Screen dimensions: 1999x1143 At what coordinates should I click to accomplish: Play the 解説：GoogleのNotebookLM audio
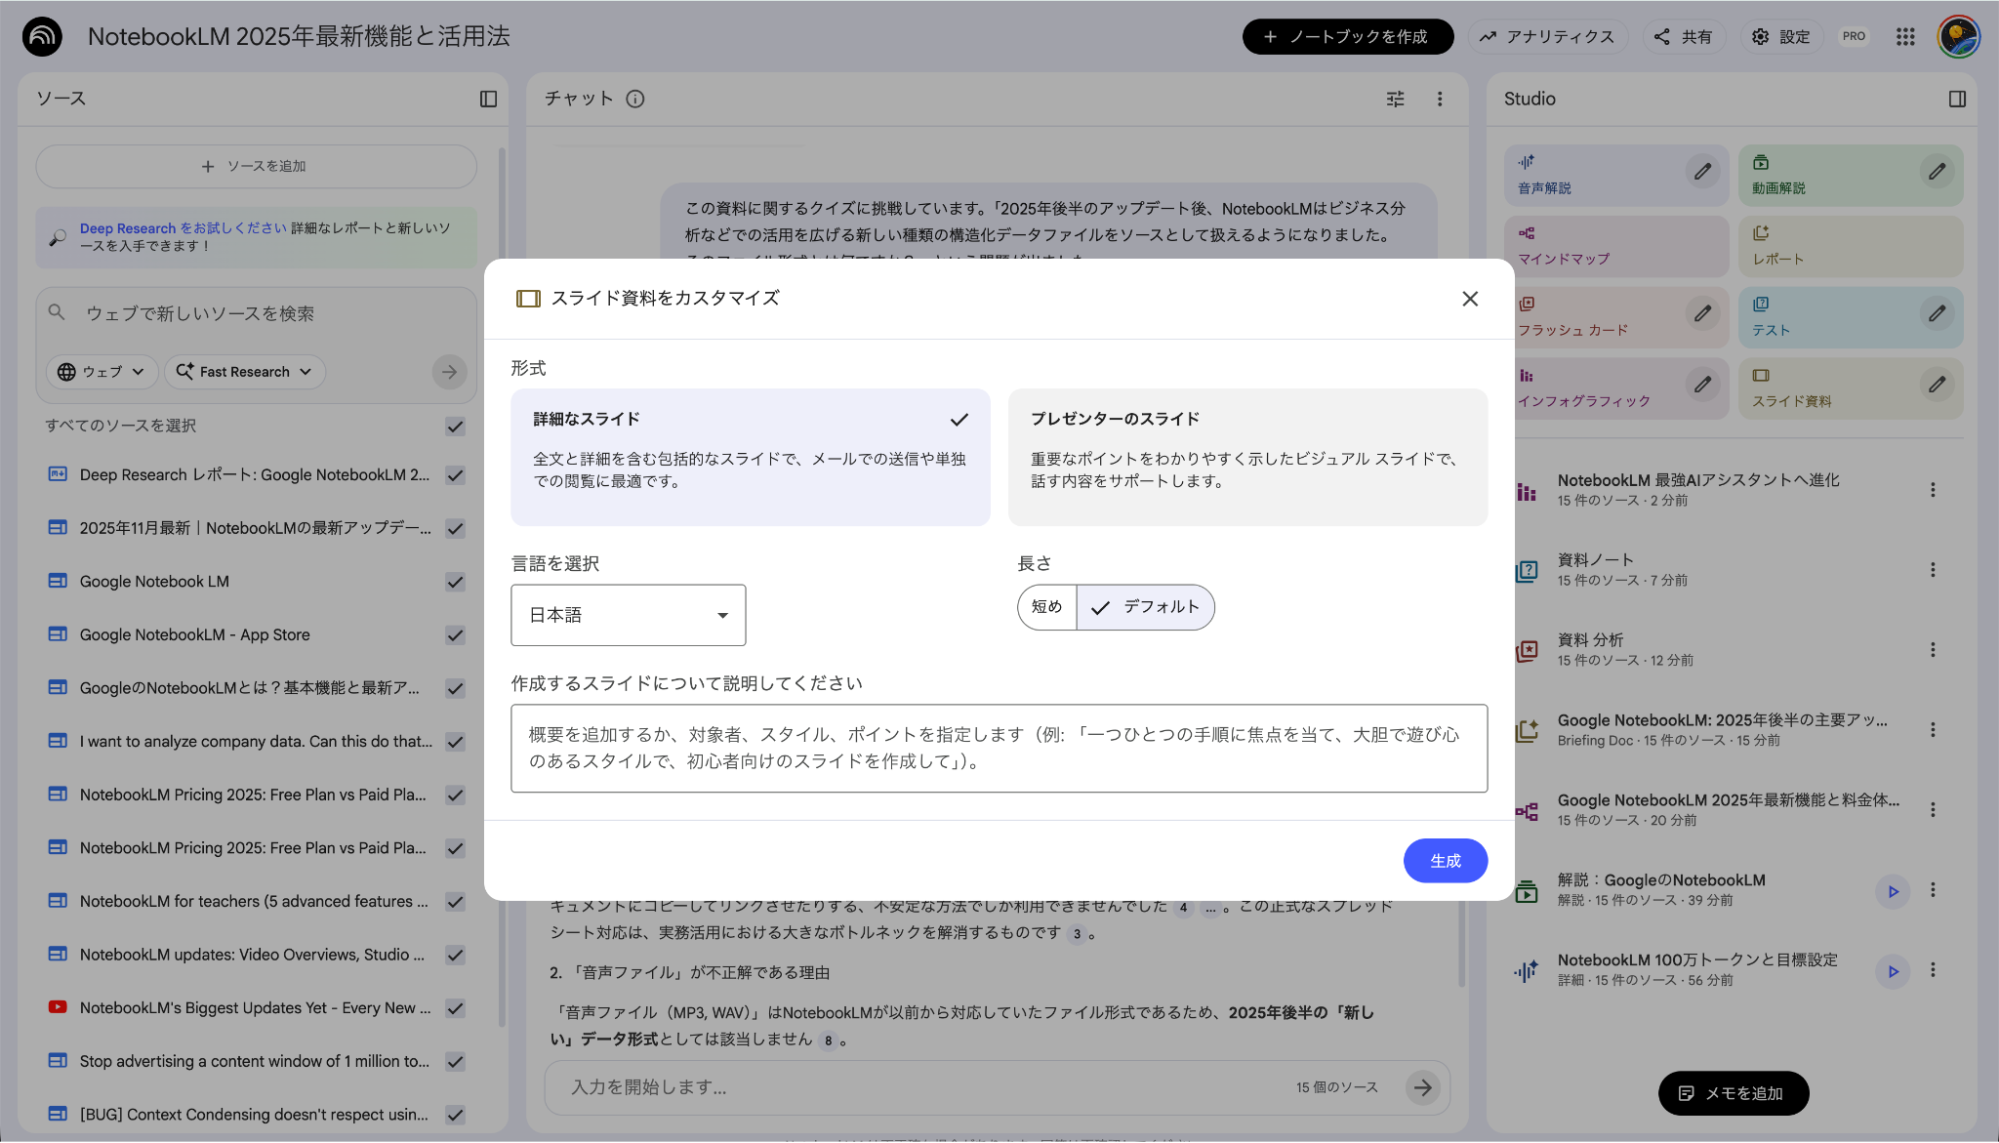click(x=1893, y=890)
